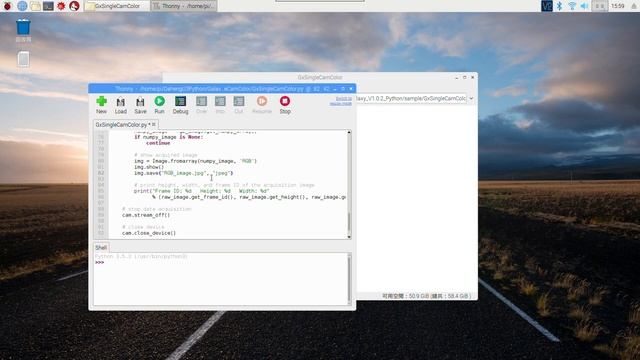This screenshot has width=640, height=360.
Task: Click the switch to regular mode link
Action: click(341, 101)
